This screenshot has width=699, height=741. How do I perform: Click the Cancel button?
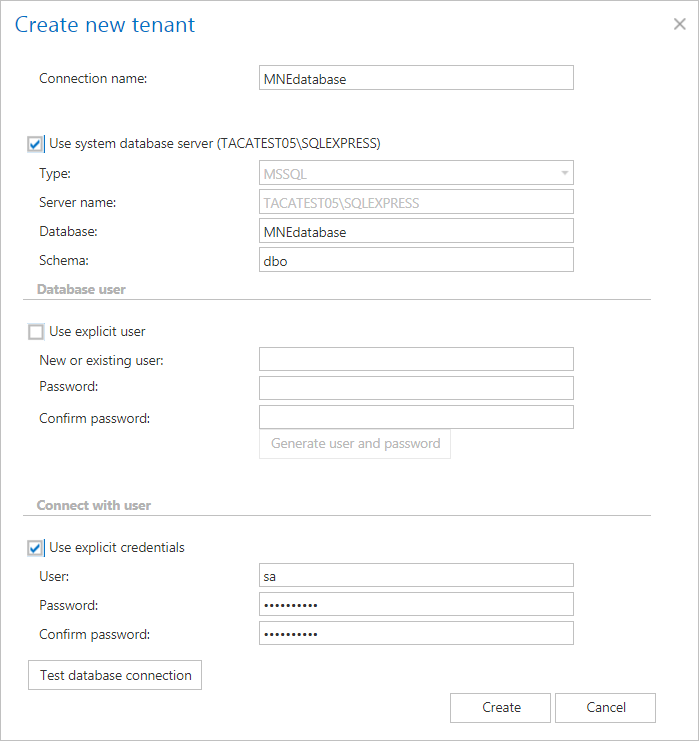605,707
